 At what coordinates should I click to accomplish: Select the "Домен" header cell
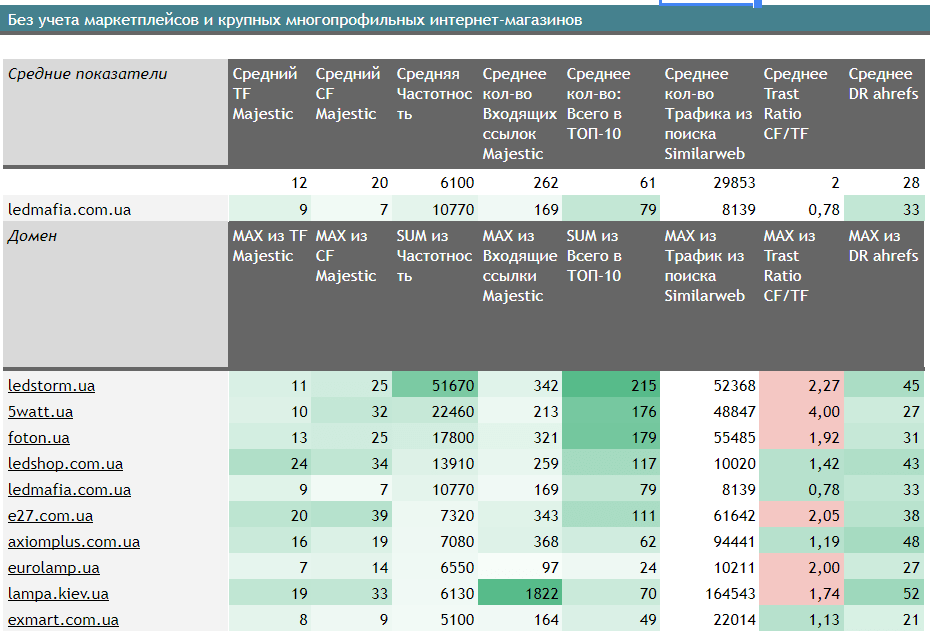click(115, 295)
